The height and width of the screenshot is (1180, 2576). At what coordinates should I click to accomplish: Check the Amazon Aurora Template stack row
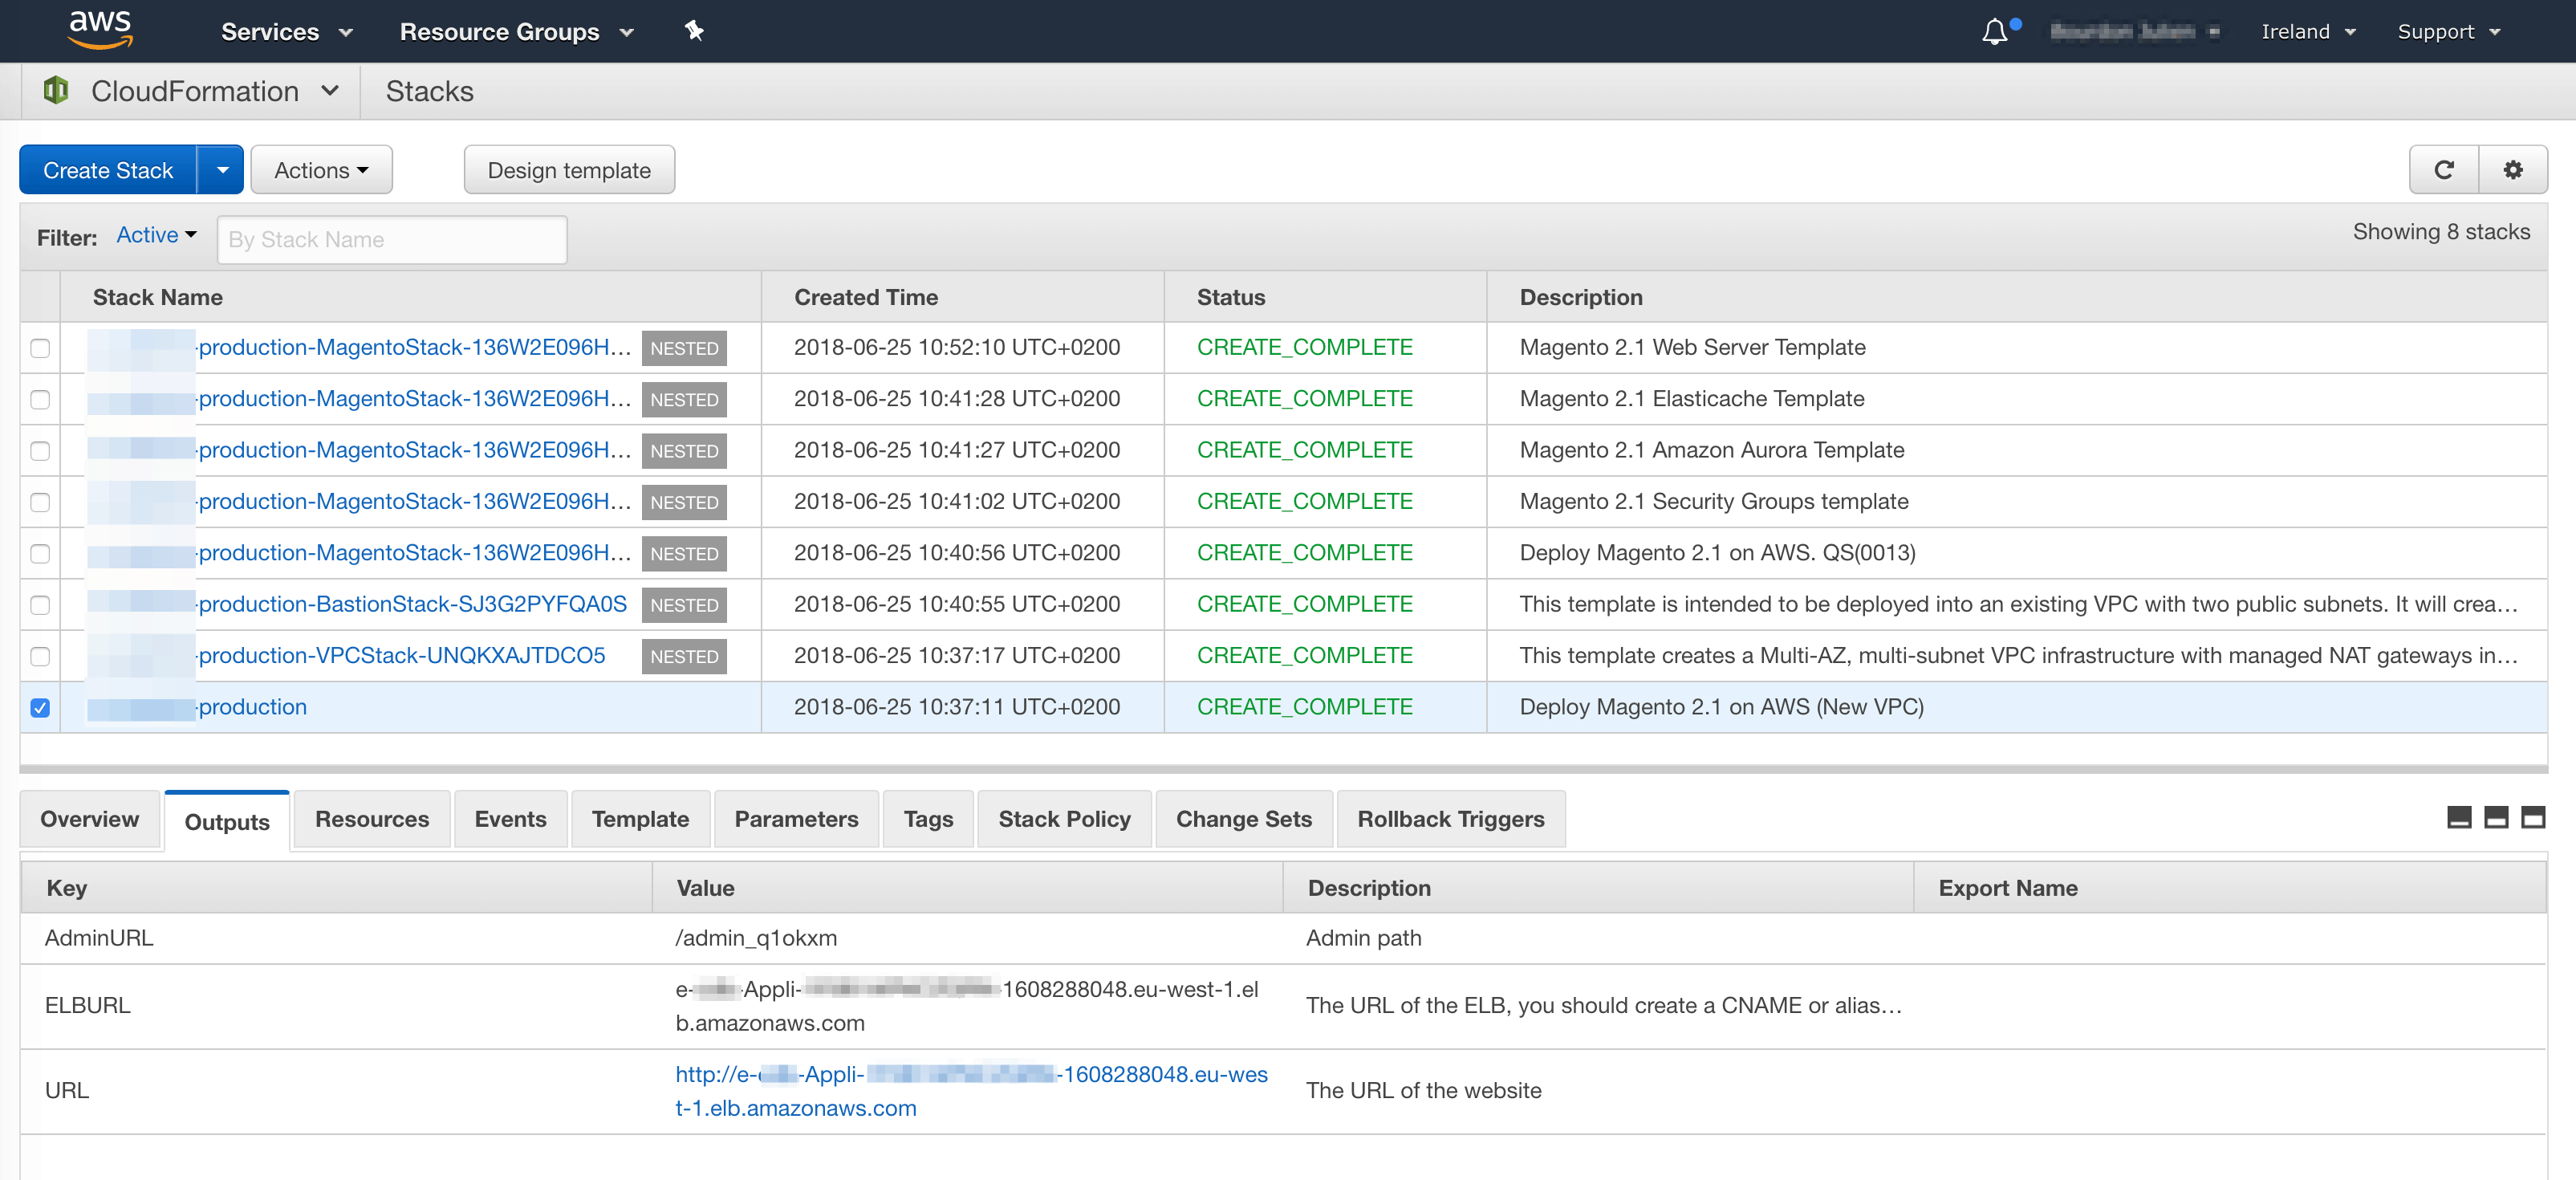(x=40, y=451)
